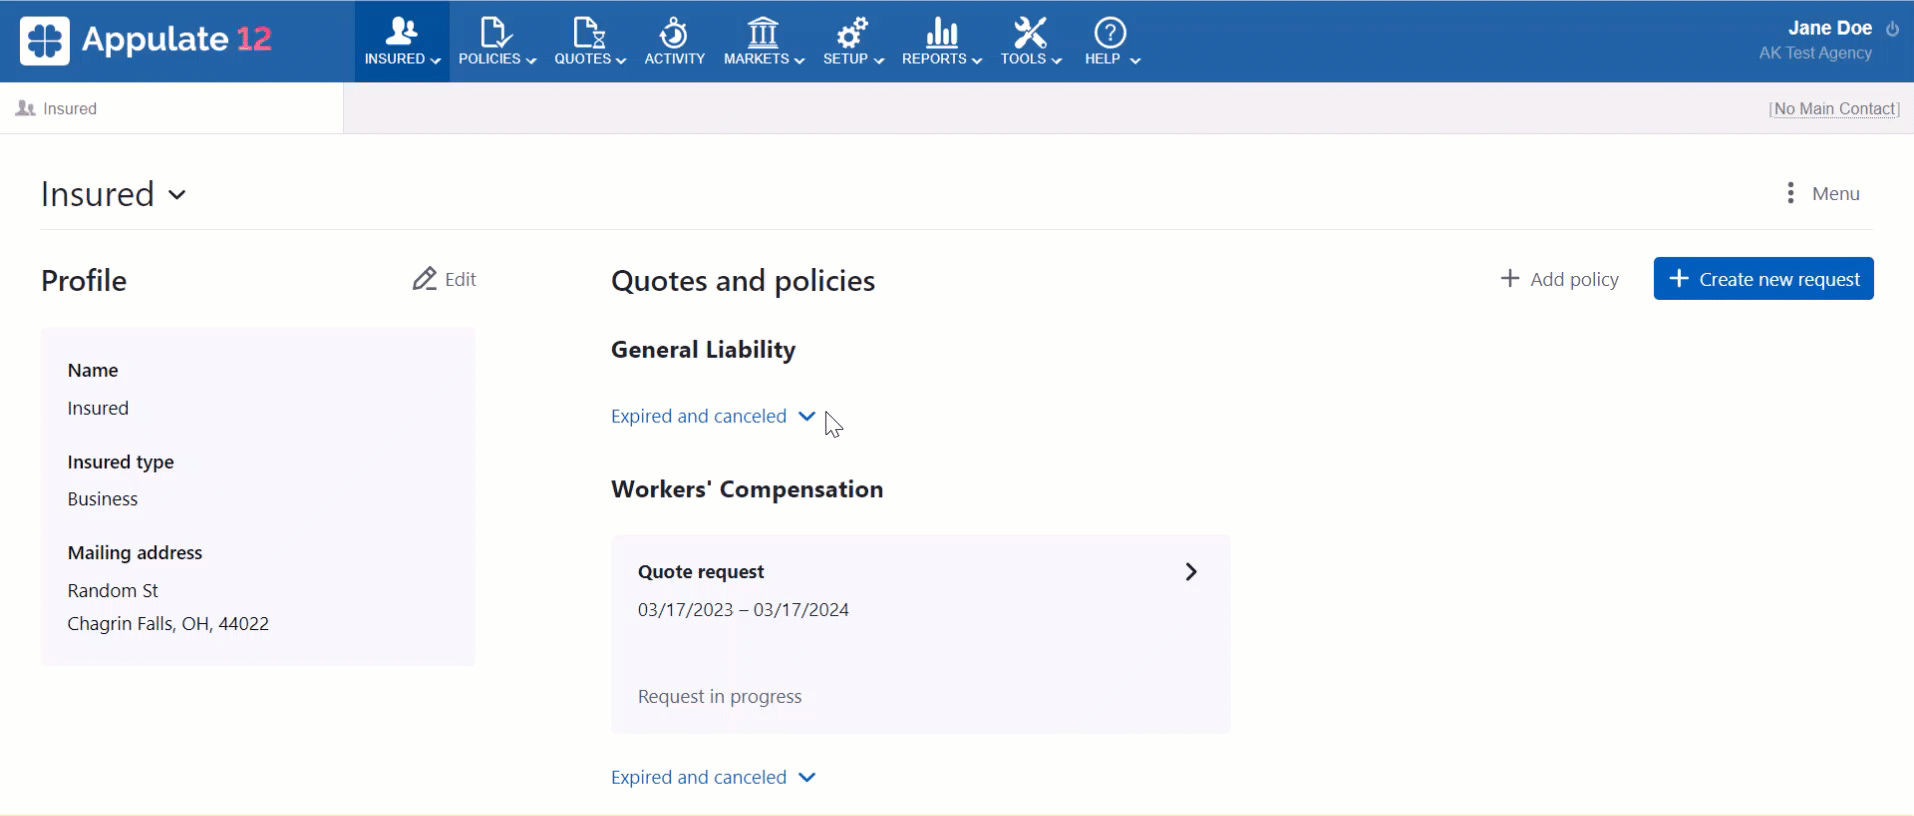The width and height of the screenshot is (1914, 816).
Task: Open the Insured nav icon
Action: (x=402, y=32)
